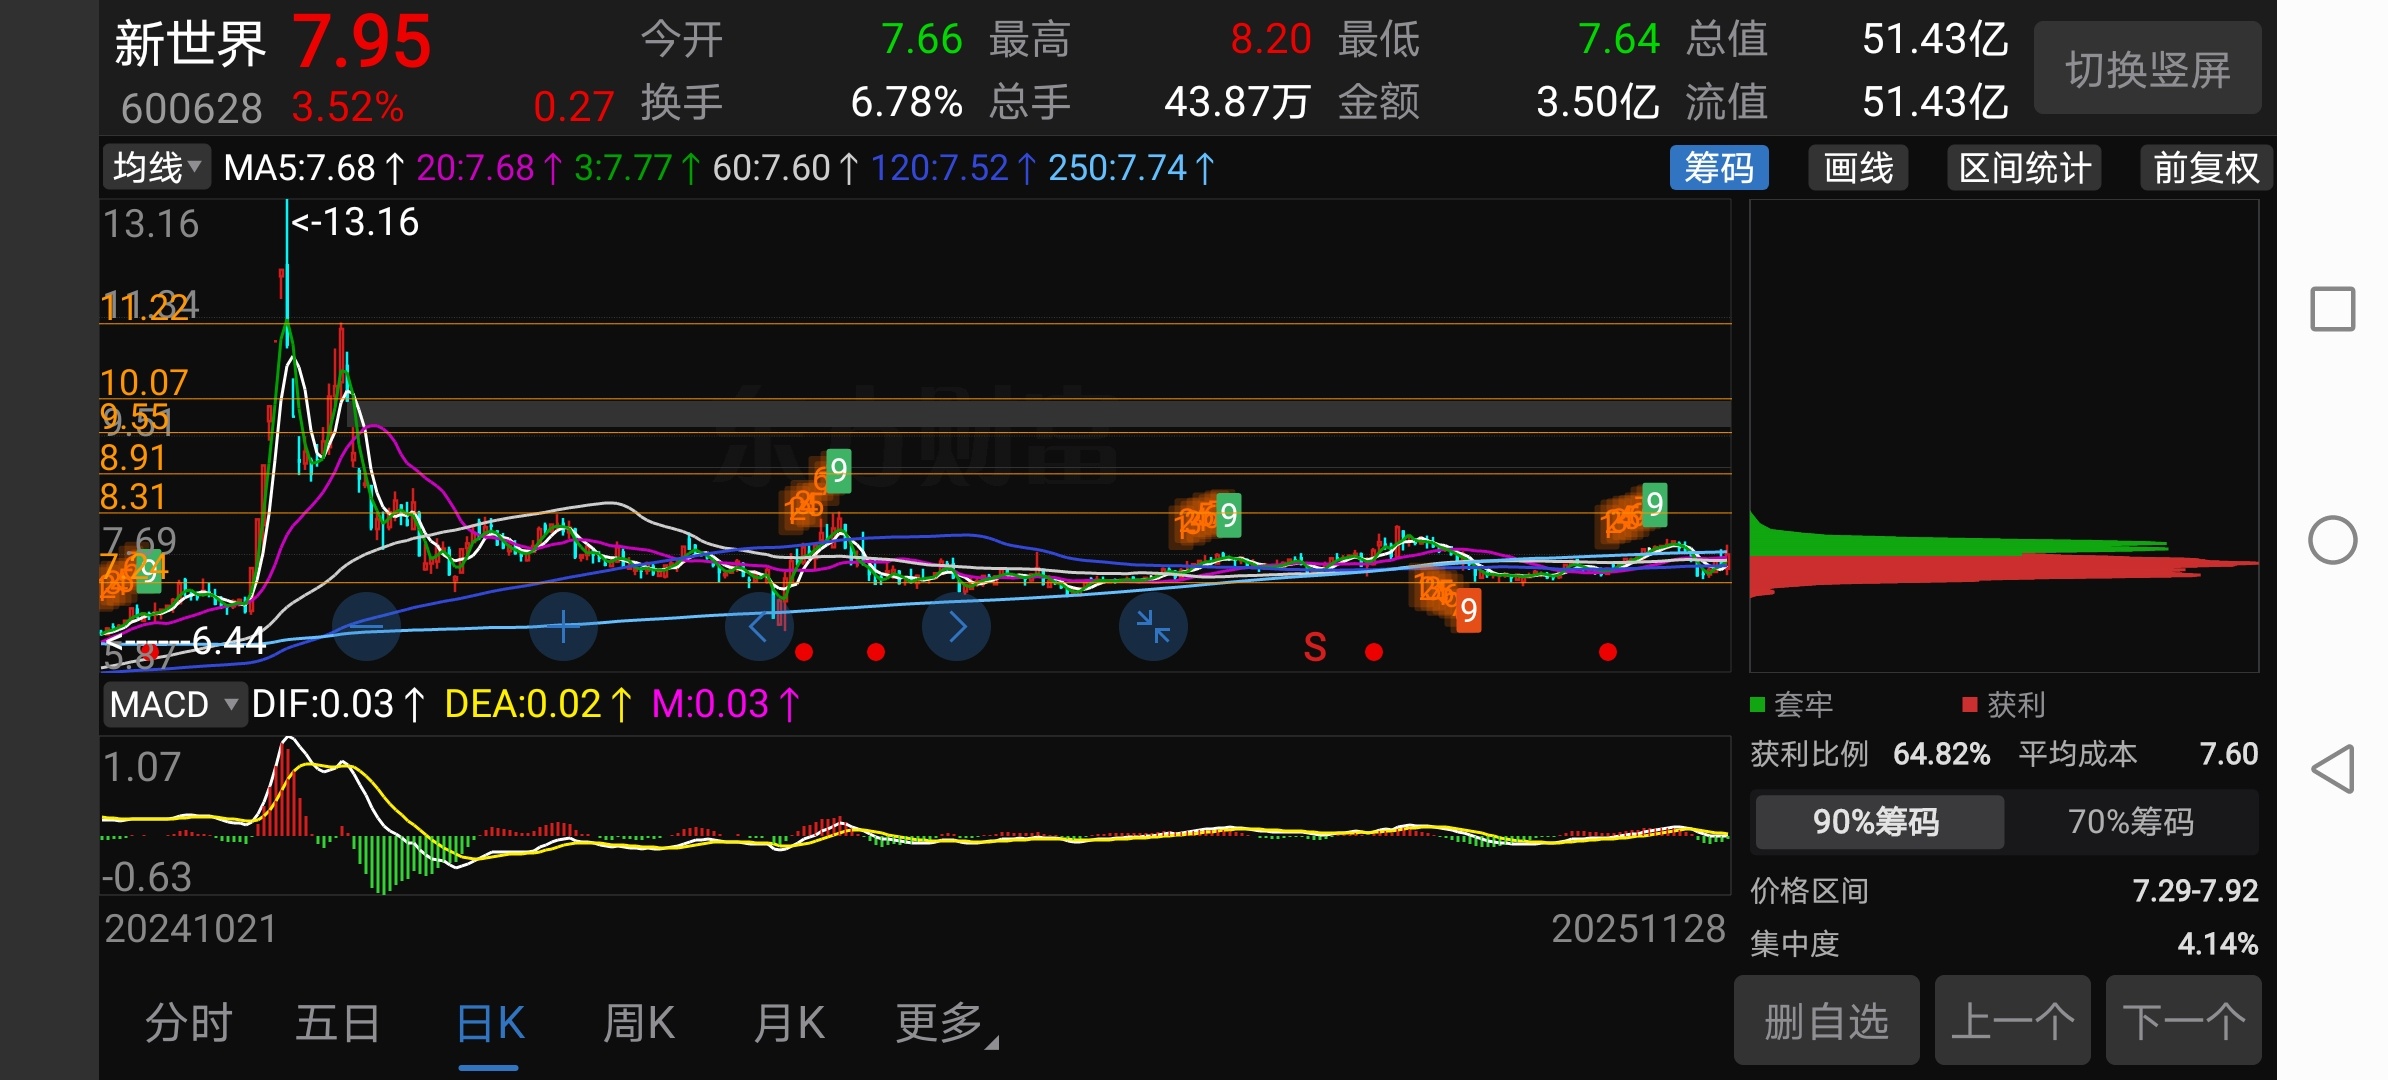Open the 区间统计 range statistics tool

tap(2024, 168)
